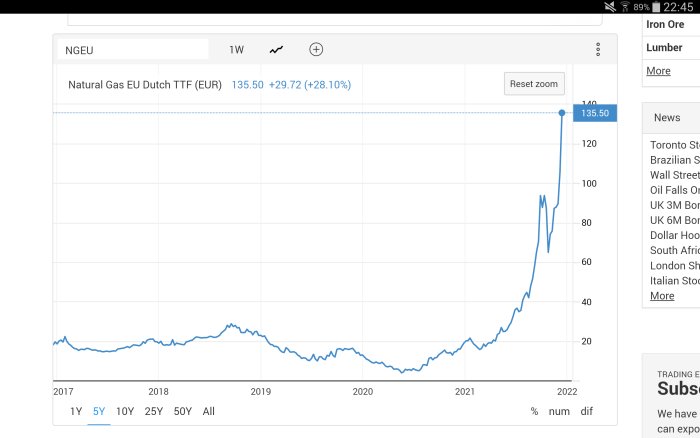The image size is (700, 438).
Task: Select the 25Y time range
Action: (x=154, y=411)
